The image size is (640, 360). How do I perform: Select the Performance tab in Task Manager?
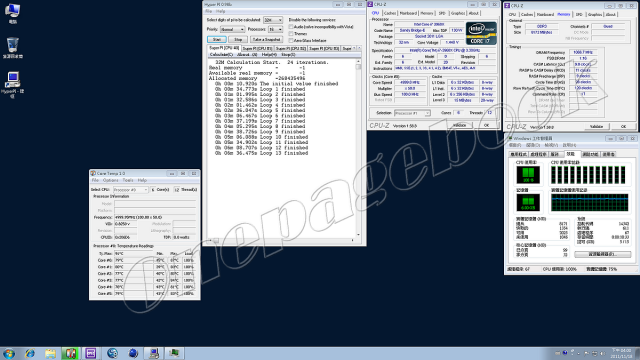(x=571, y=154)
